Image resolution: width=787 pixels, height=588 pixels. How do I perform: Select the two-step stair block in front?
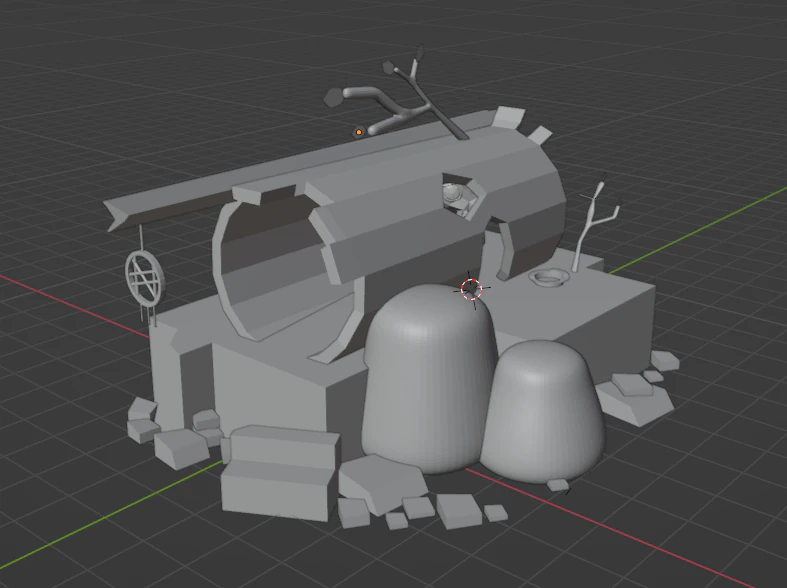[x=281, y=472]
